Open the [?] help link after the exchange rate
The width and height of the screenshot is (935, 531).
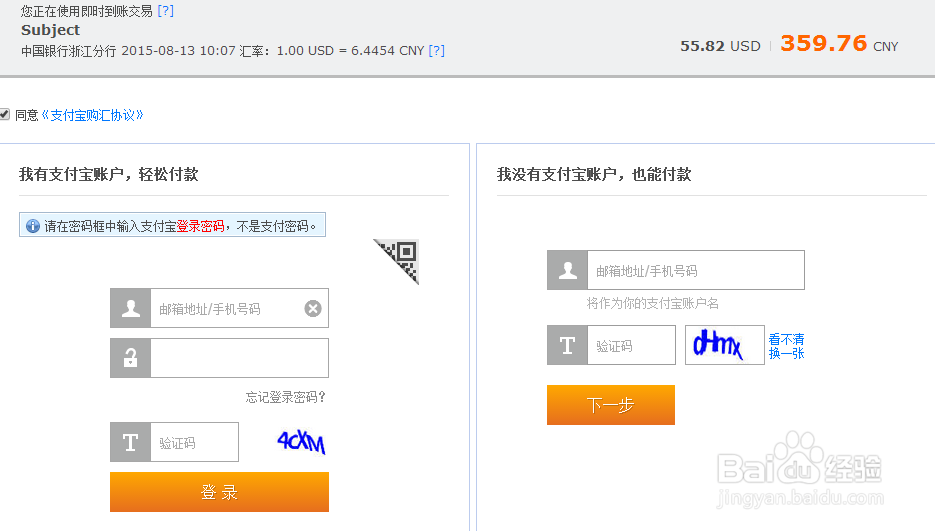point(436,51)
